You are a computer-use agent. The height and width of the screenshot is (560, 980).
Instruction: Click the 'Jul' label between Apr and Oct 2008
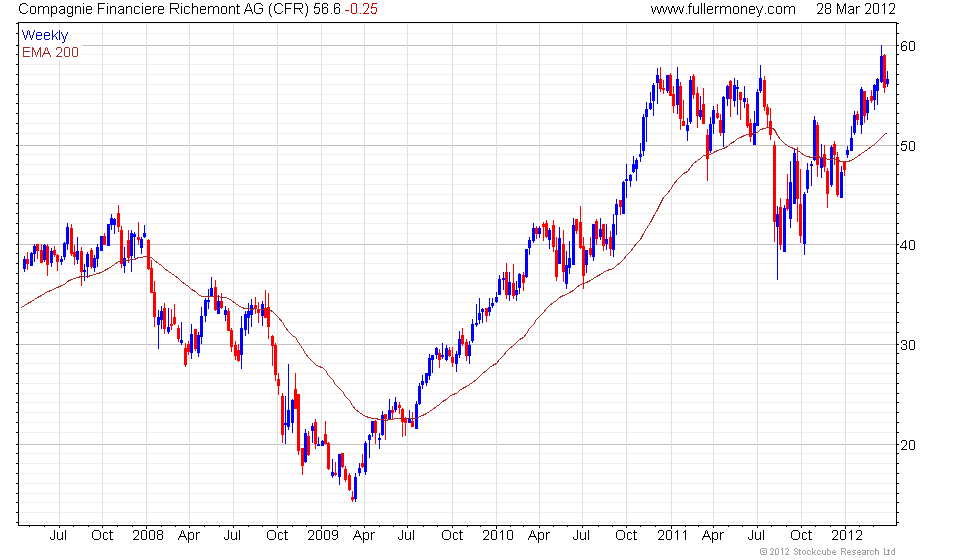coord(232,535)
